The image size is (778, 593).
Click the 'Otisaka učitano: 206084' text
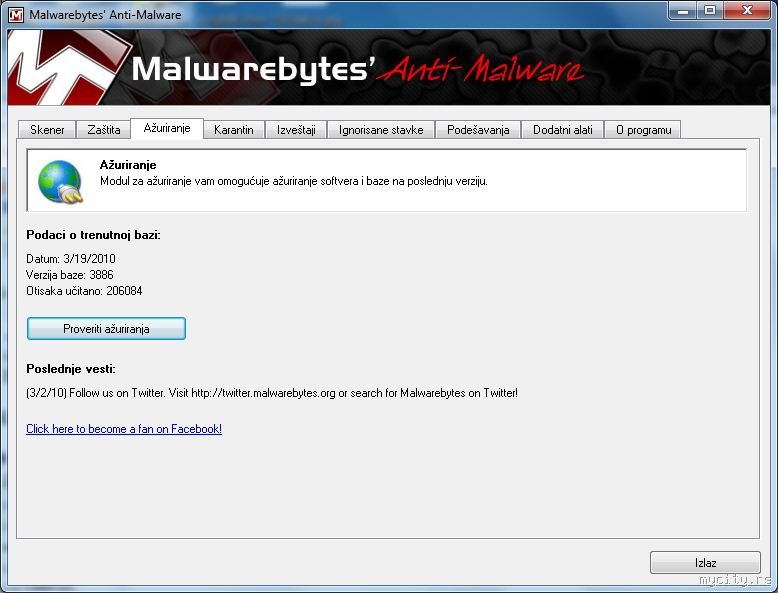(84, 291)
